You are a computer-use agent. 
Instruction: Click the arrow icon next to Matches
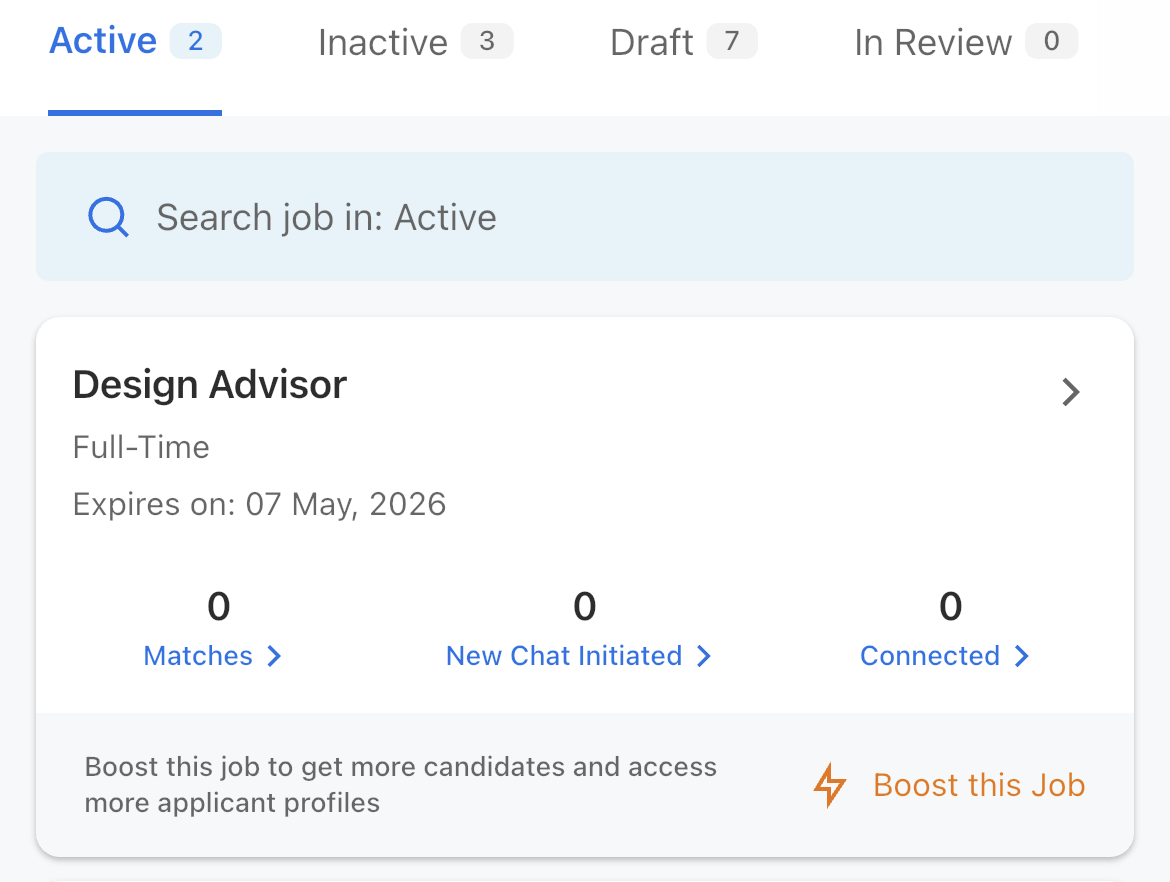tap(274, 656)
